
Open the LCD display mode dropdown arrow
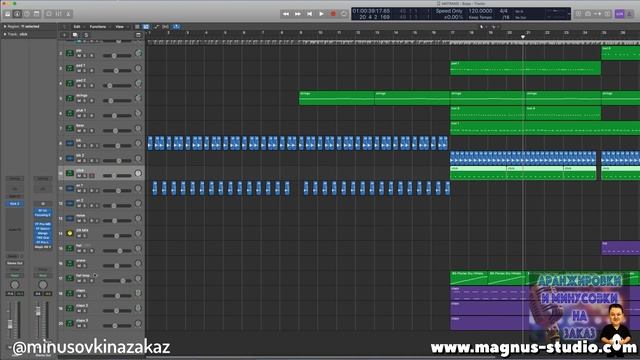[x=569, y=14]
